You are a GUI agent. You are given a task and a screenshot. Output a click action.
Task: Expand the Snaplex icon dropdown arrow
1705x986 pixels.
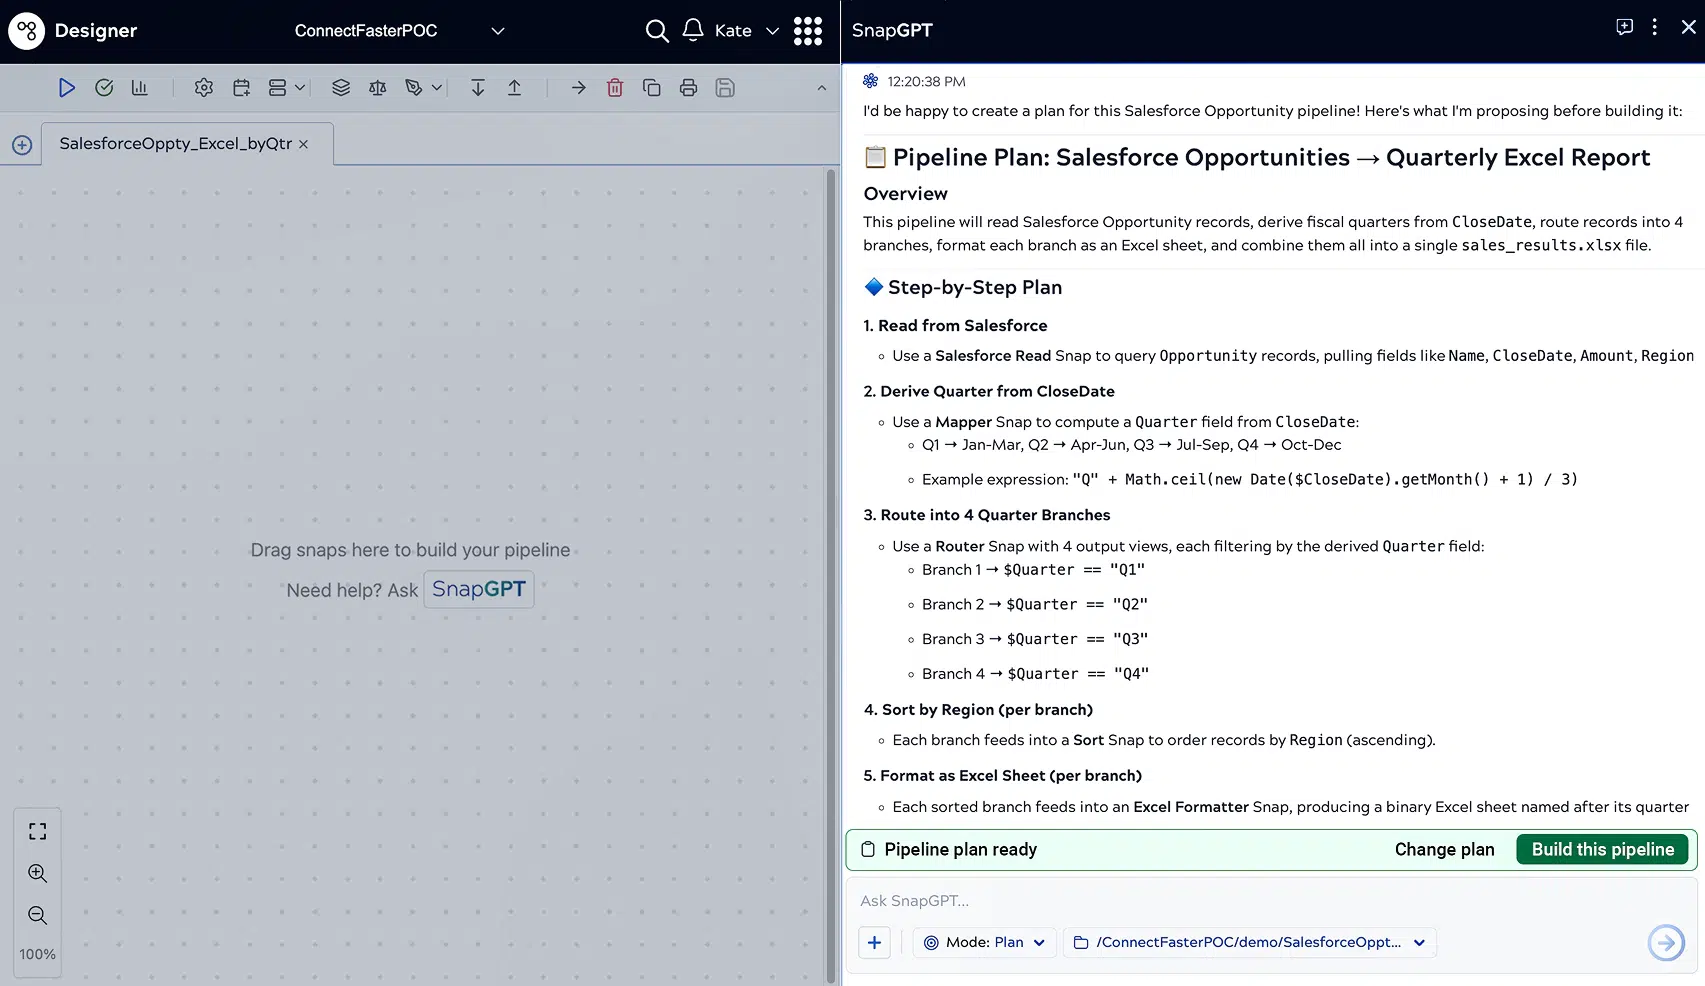coord(300,88)
